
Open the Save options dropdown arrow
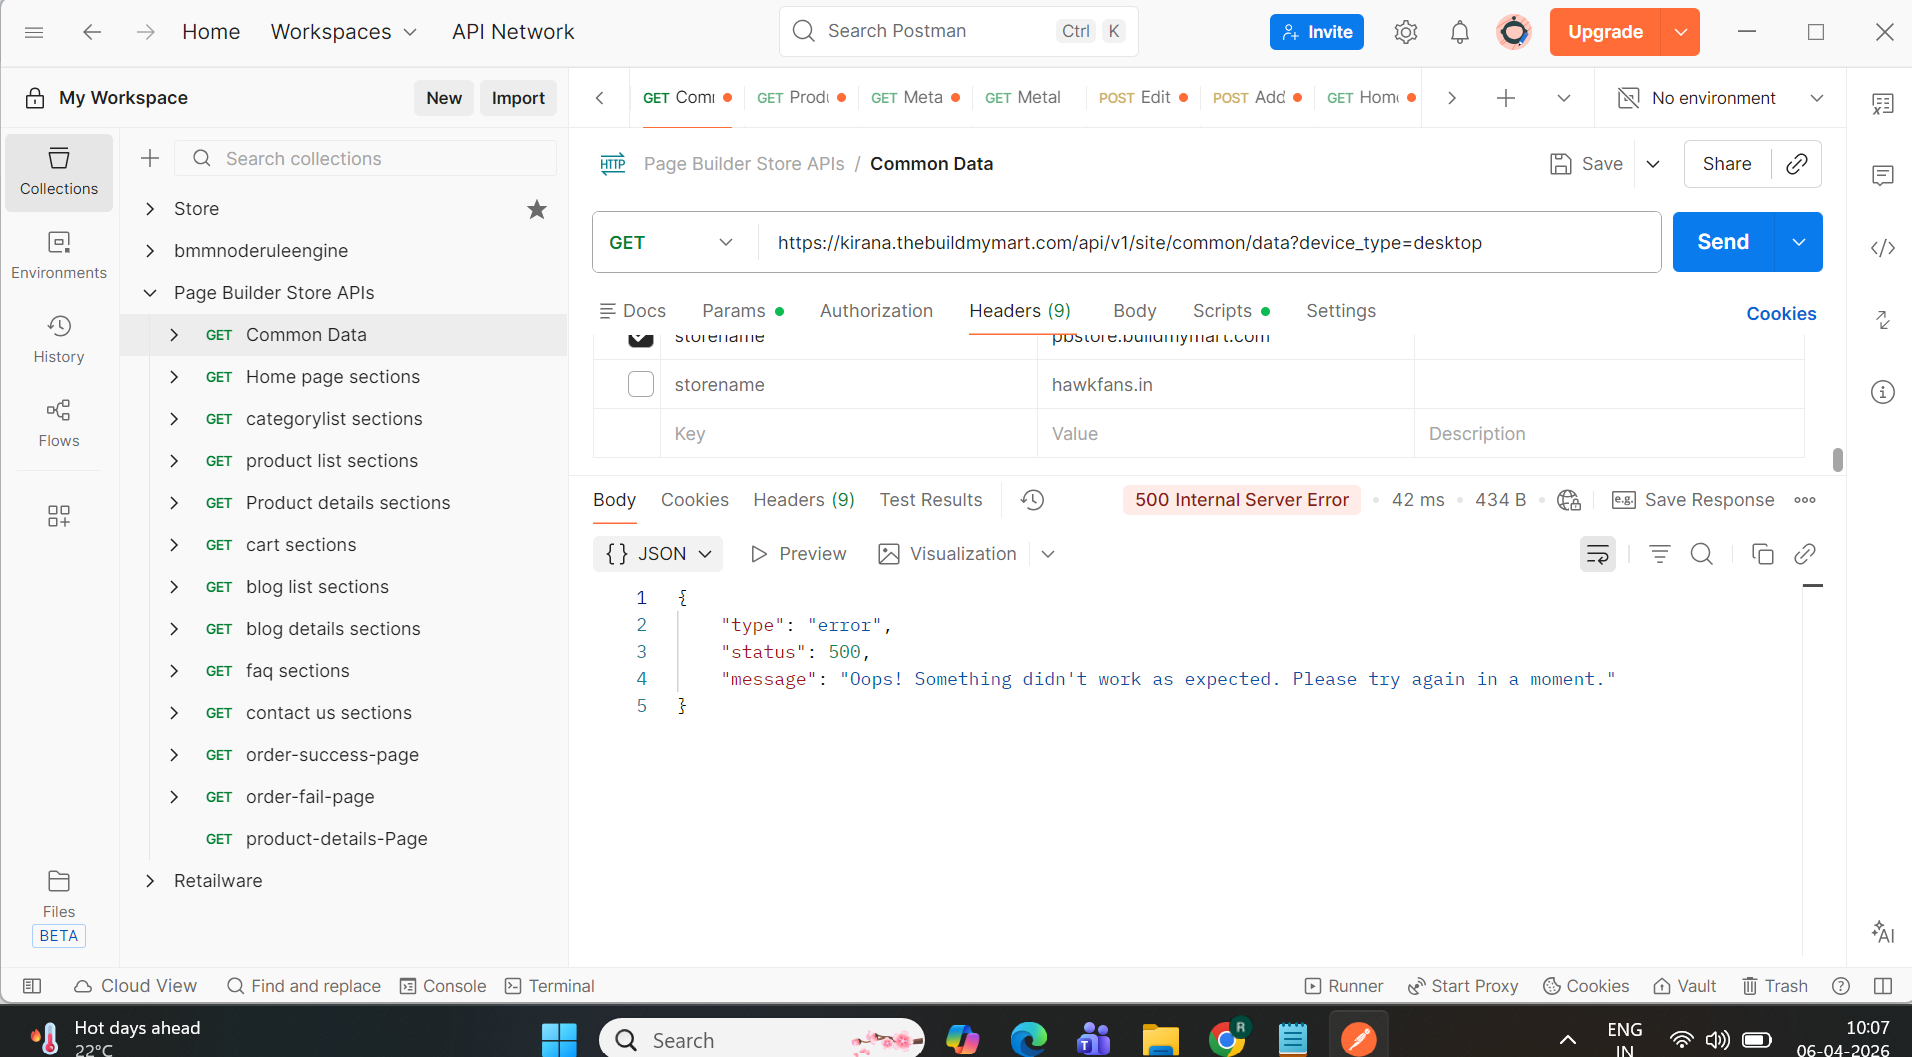pos(1653,164)
